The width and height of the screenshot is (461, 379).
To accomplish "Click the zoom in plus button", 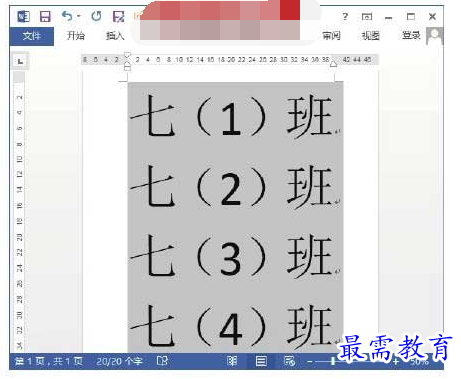I will 396,362.
